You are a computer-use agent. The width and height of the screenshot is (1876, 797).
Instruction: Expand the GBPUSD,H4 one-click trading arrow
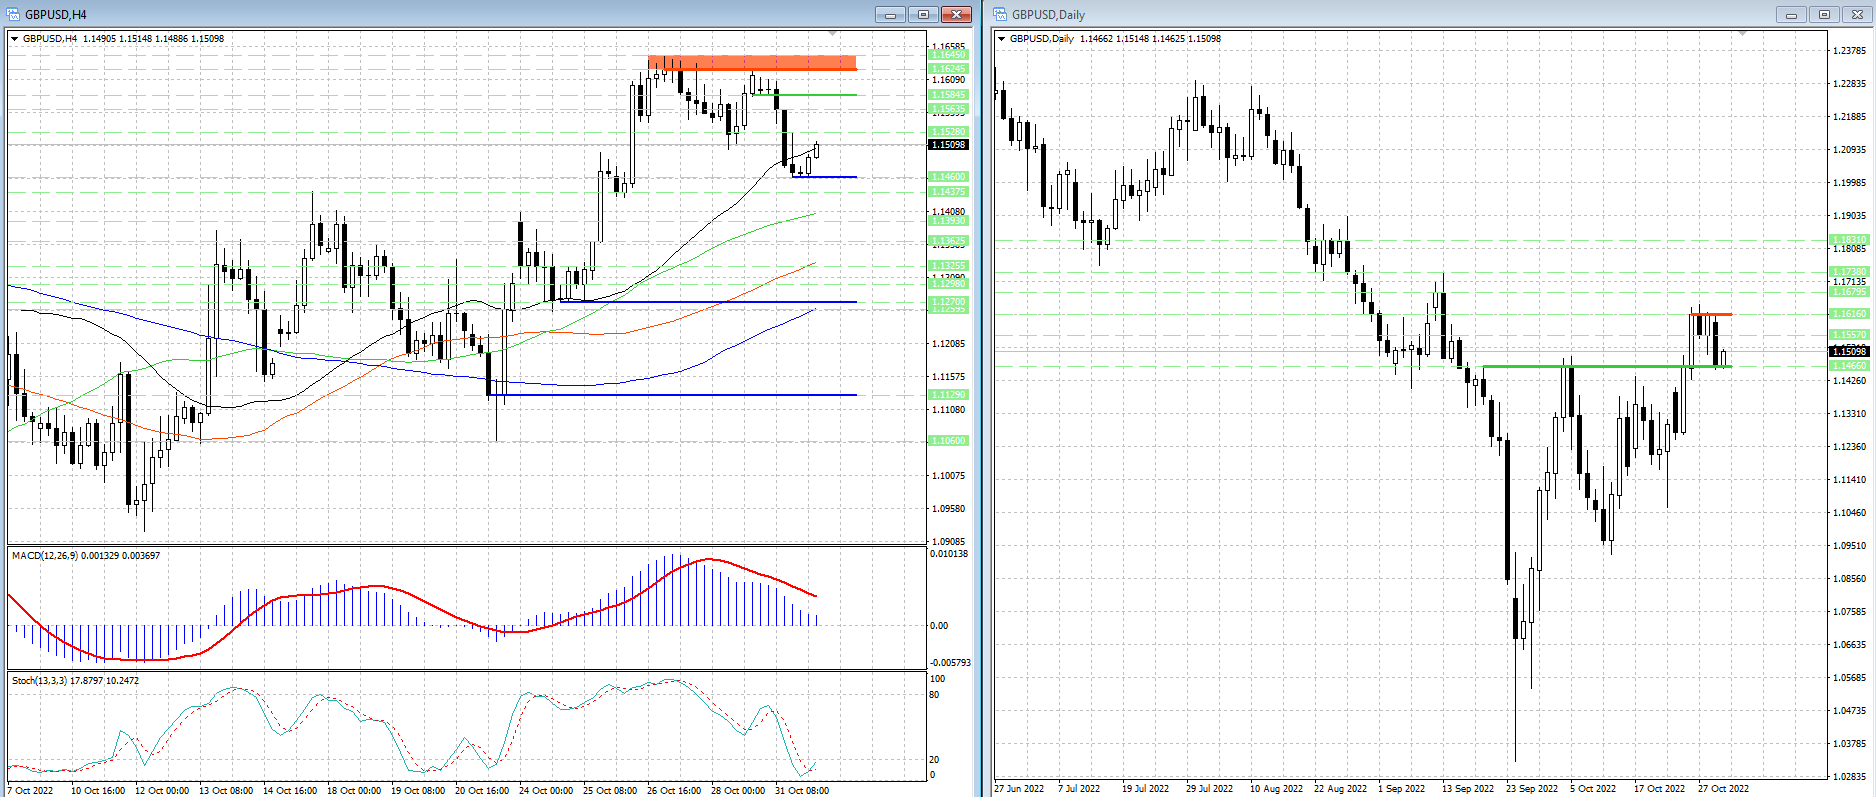(15, 39)
